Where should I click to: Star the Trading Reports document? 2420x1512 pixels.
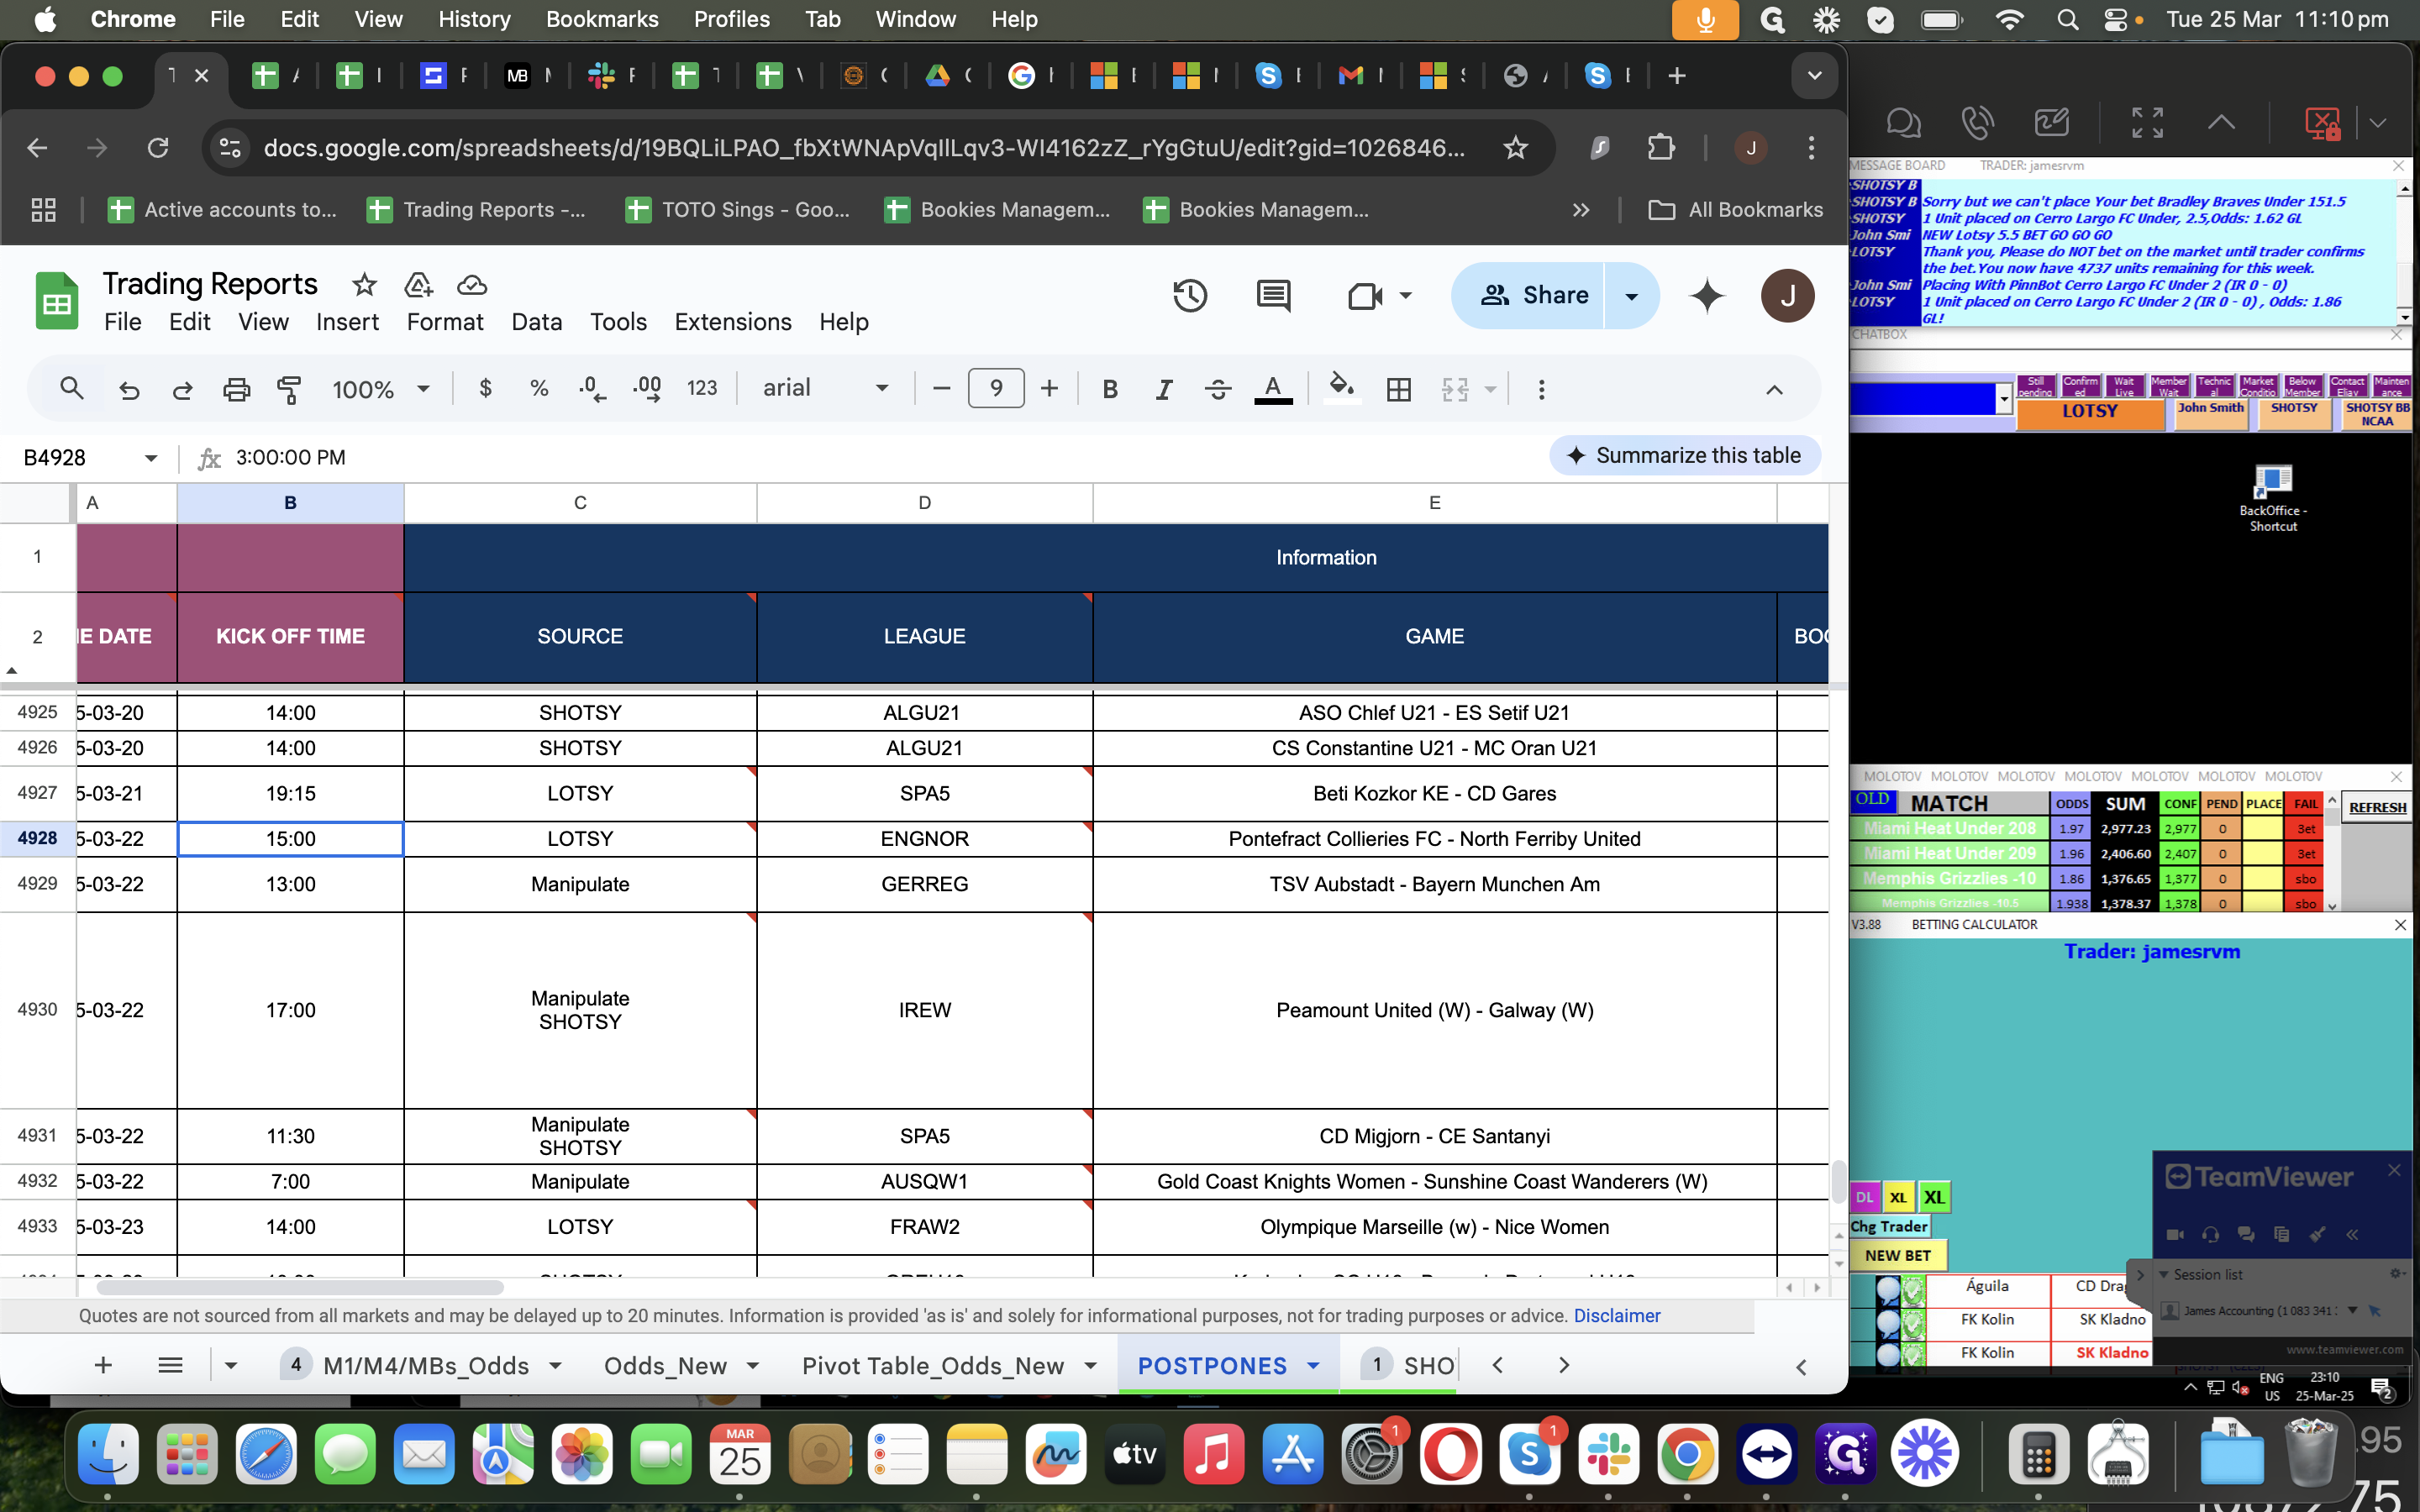click(x=364, y=285)
